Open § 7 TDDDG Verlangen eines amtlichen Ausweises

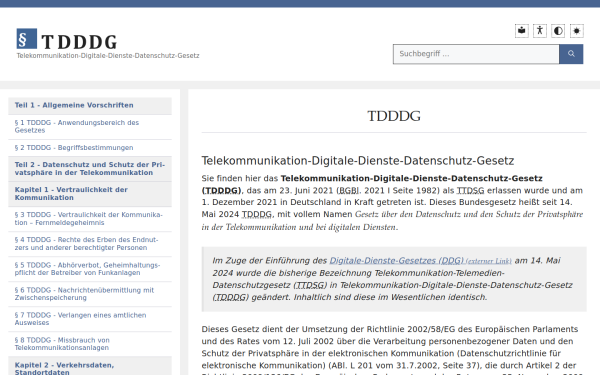[90, 319]
